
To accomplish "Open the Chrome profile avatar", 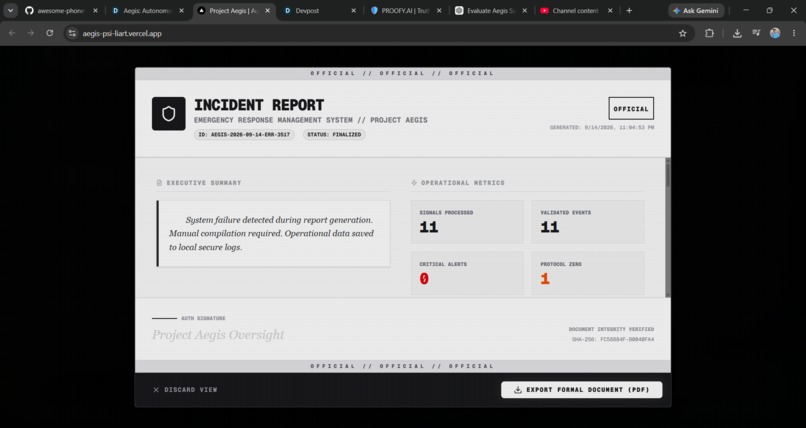I will pos(775,33).
